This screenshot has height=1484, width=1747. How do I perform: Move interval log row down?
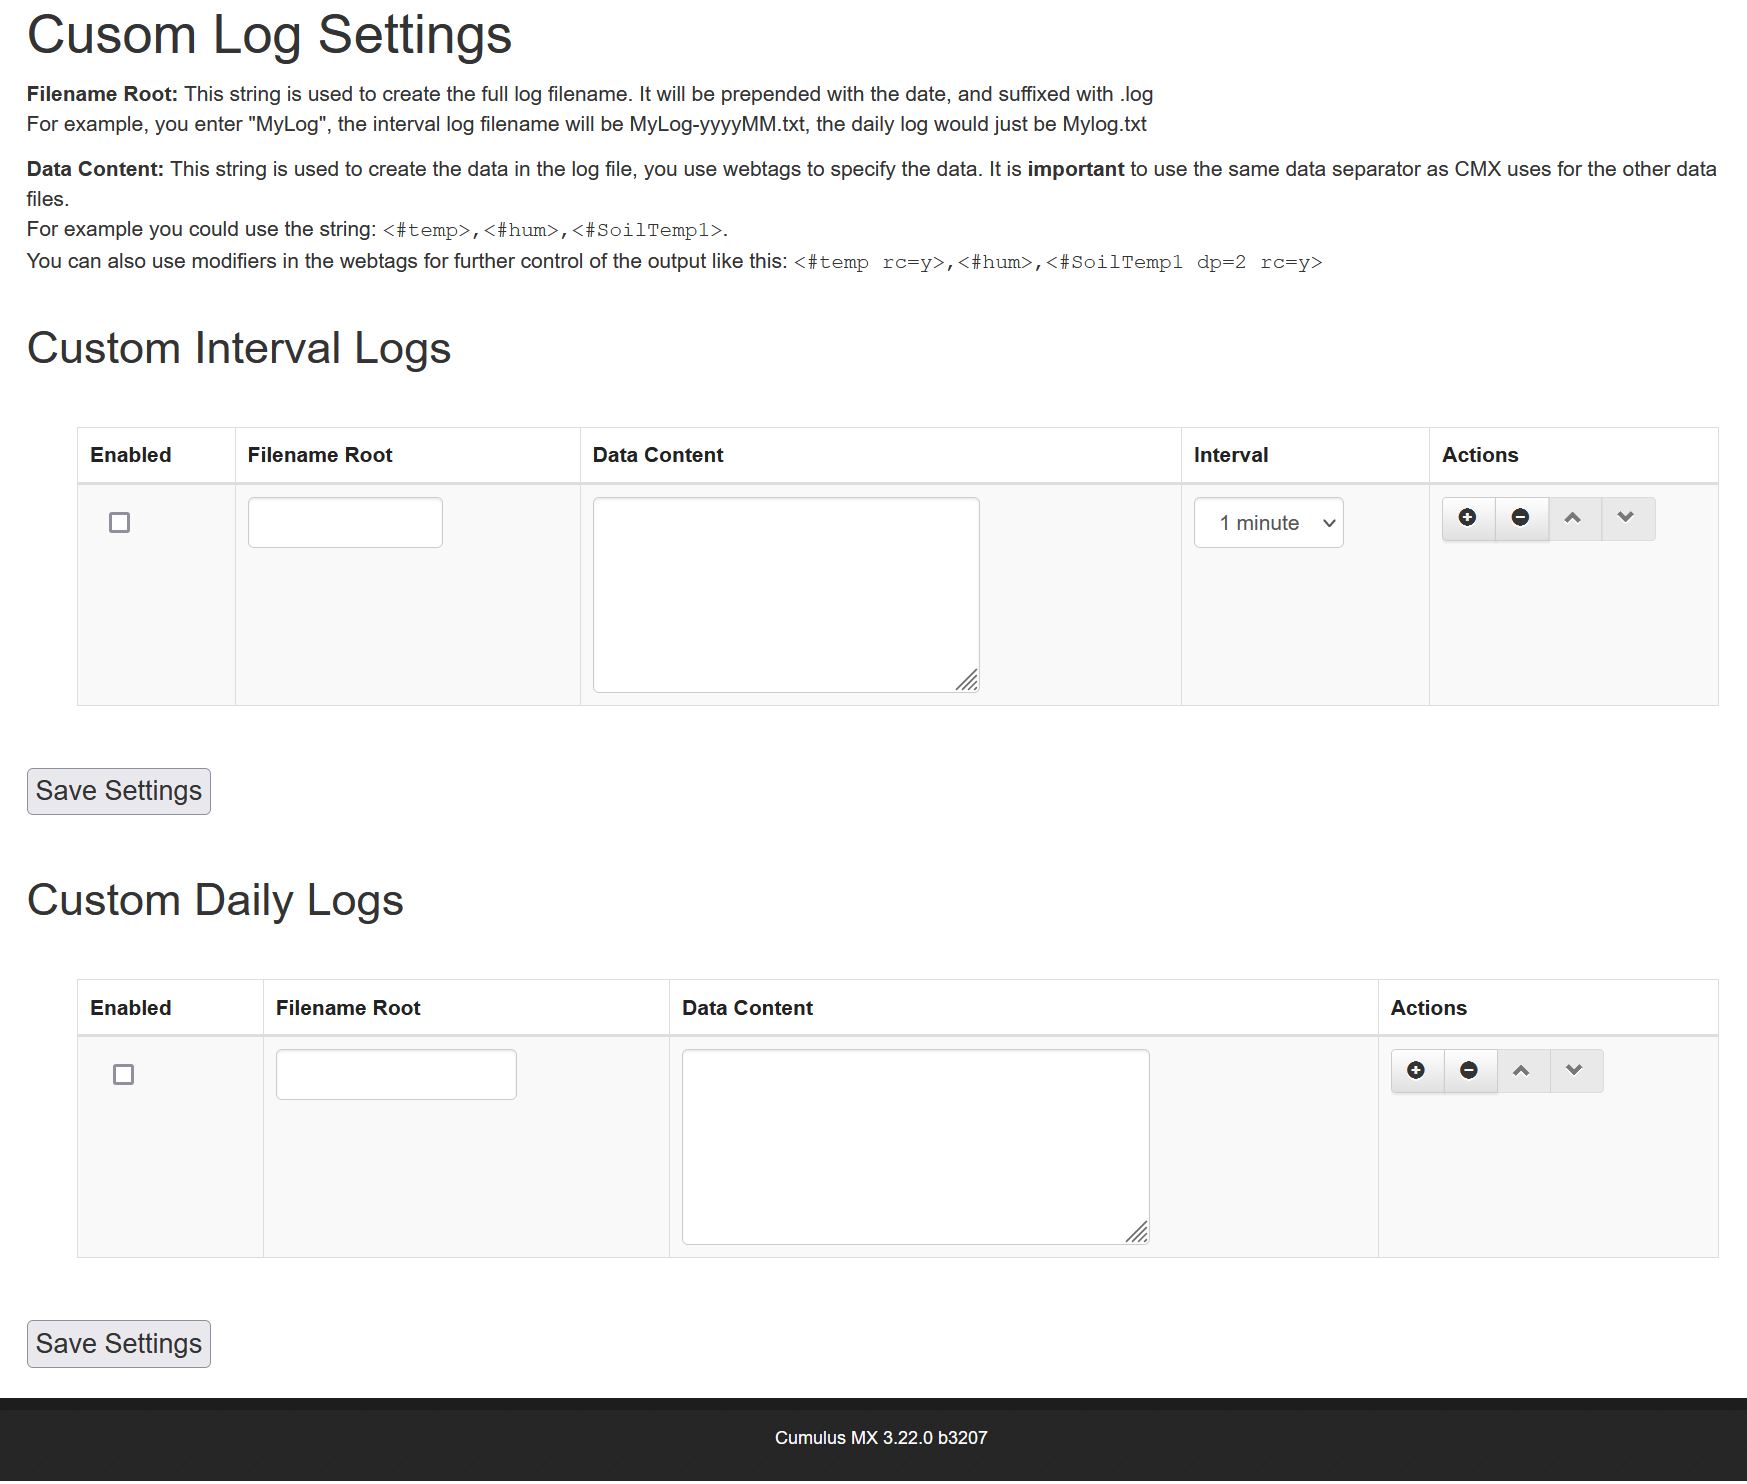(x=1627, y=518)
